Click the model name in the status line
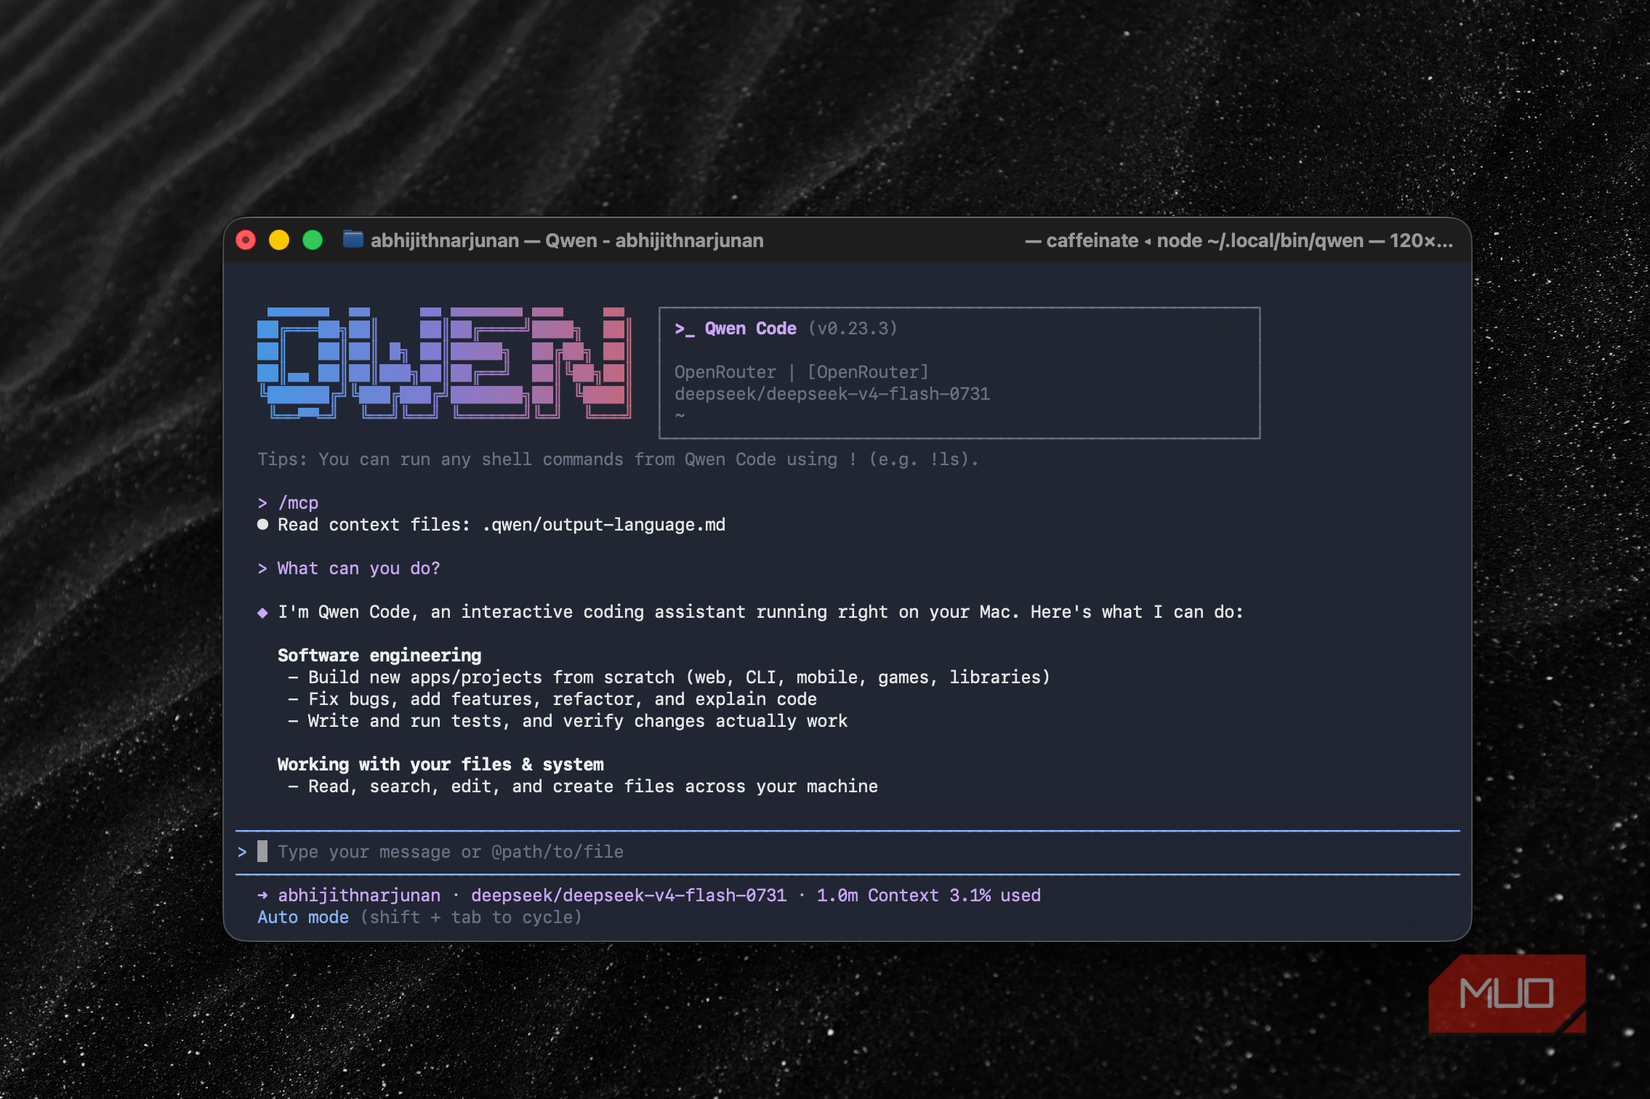The image size is (1650, 1099). tap(629, 896)
